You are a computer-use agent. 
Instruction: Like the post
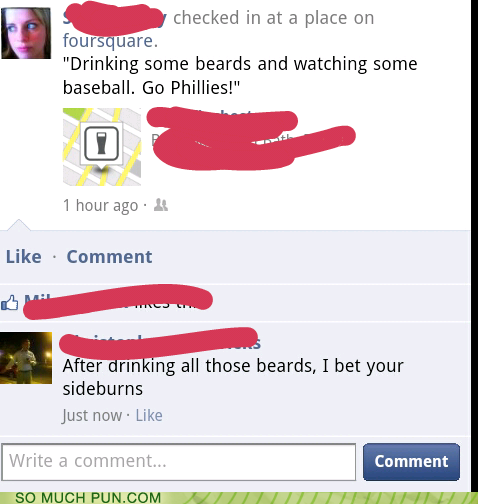pyautogui.click(x=24, y=257)
